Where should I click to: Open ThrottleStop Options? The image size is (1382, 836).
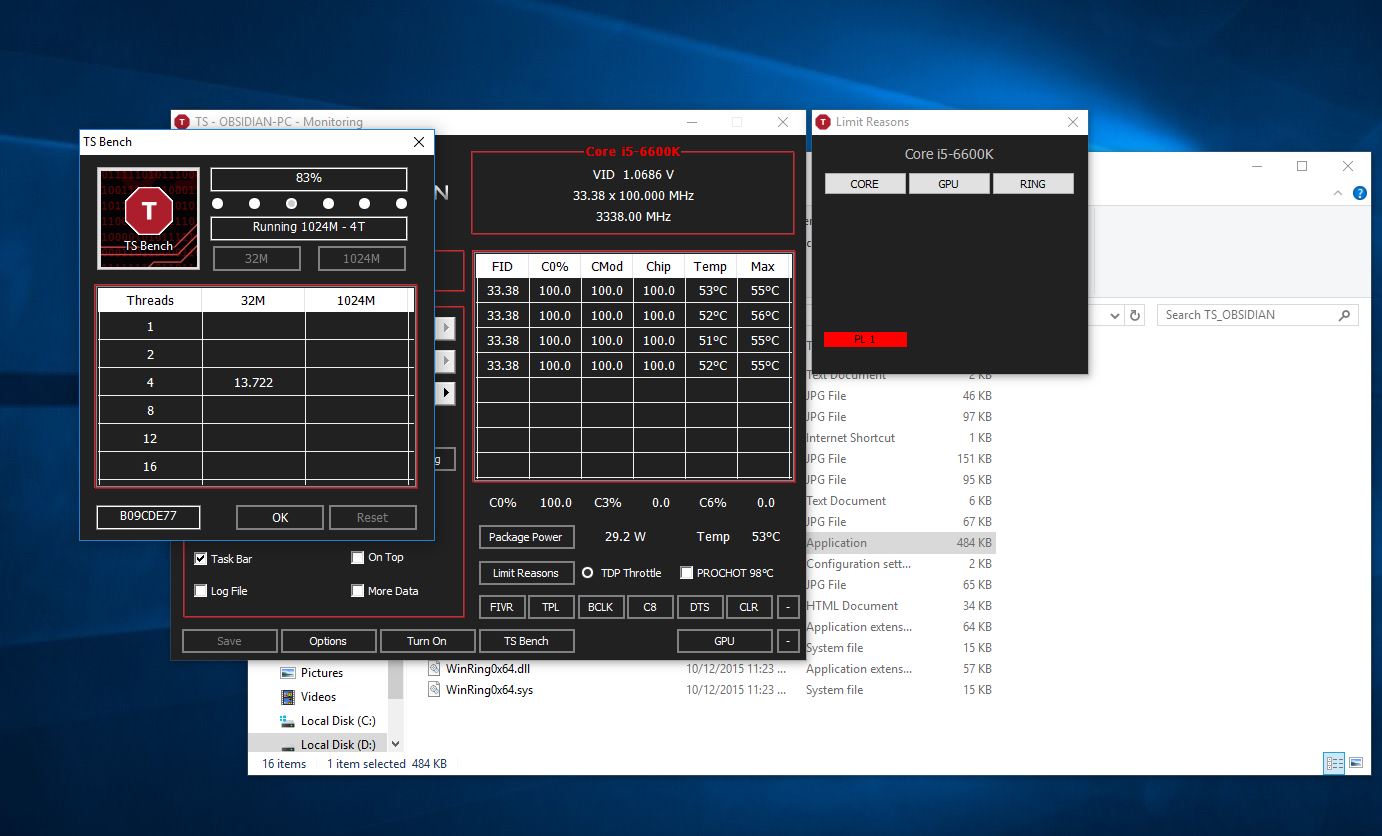tap(328, 641)
